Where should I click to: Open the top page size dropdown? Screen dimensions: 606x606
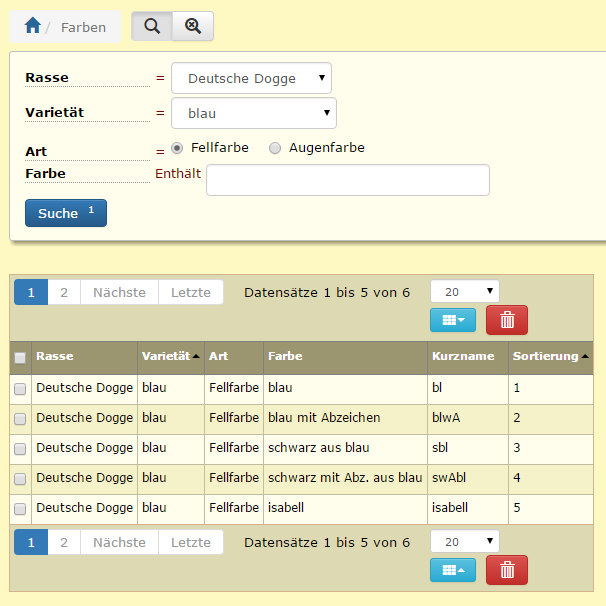pos(464,291)
